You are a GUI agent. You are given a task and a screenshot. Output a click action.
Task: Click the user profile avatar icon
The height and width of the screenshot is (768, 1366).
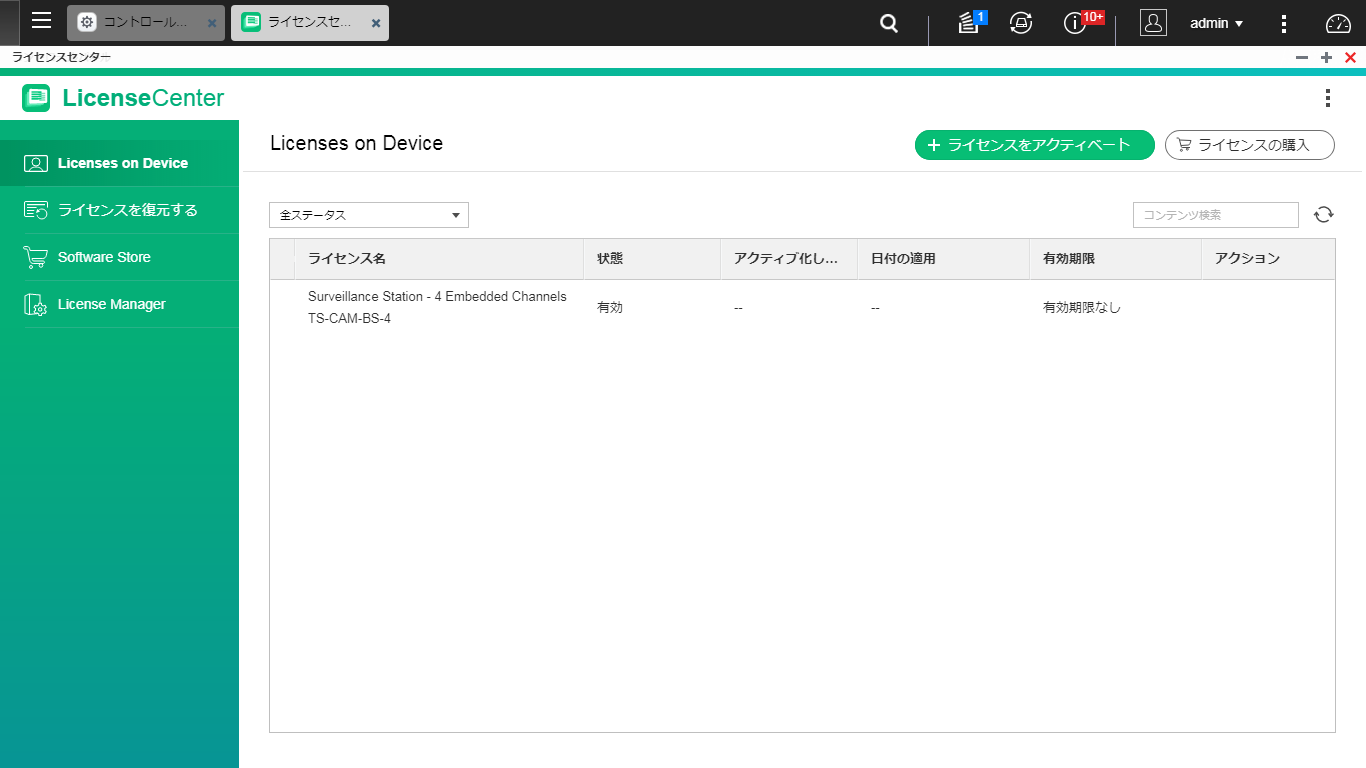[1153, 23]
